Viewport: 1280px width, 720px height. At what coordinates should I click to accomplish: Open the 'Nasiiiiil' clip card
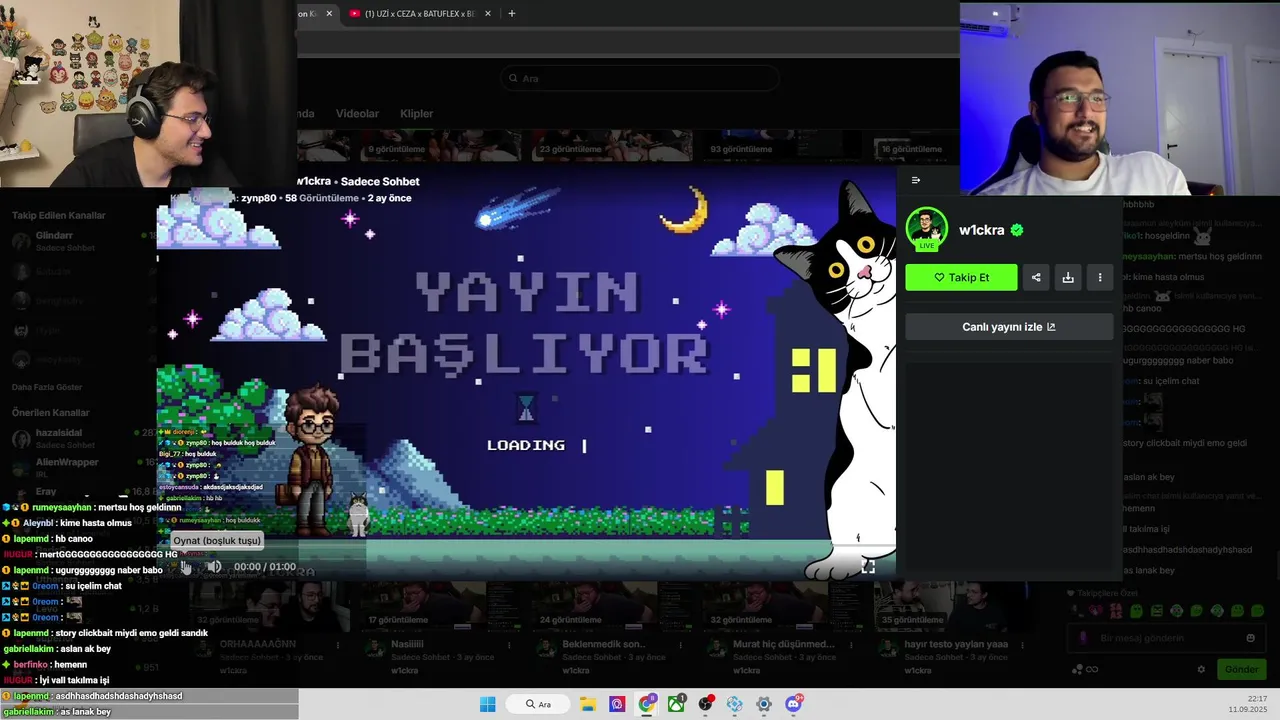pyautogui.click(x=441, y=629)
